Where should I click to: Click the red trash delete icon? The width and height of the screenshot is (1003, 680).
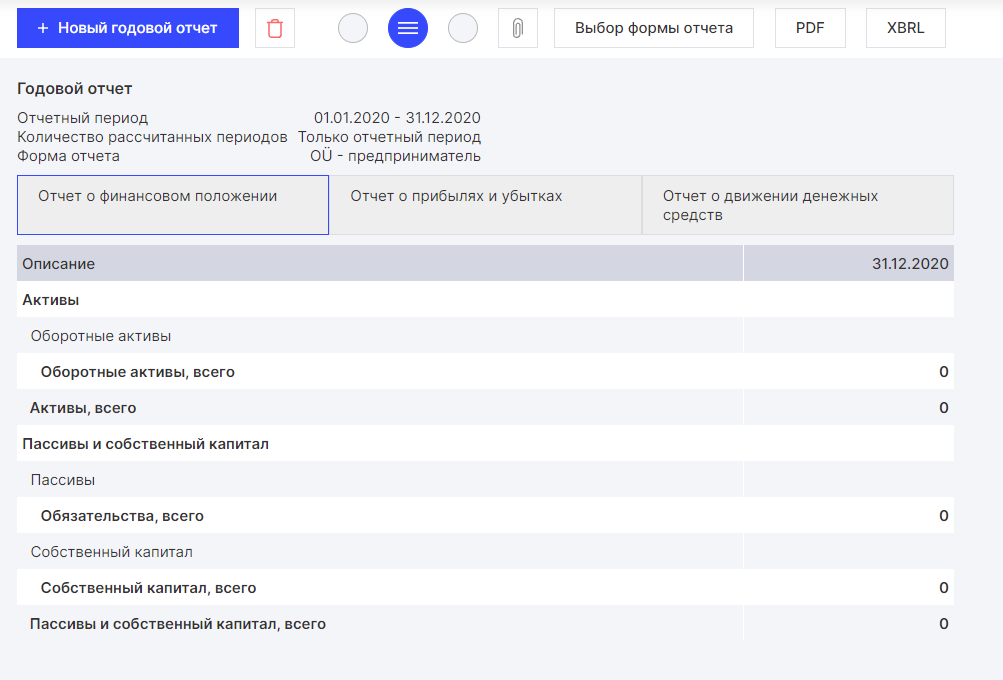(275, 28)
